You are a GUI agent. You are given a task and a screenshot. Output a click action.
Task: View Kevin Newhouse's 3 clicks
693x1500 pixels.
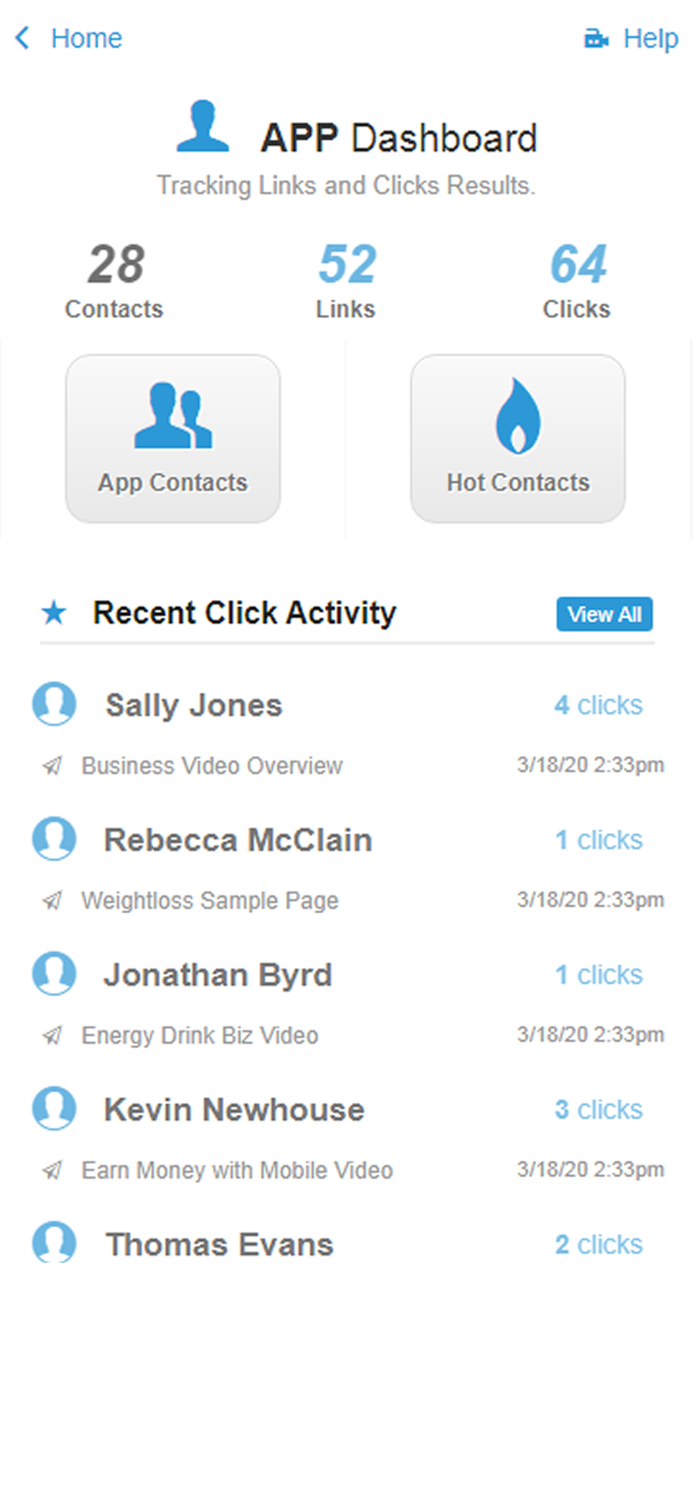tap(598, 1109)
